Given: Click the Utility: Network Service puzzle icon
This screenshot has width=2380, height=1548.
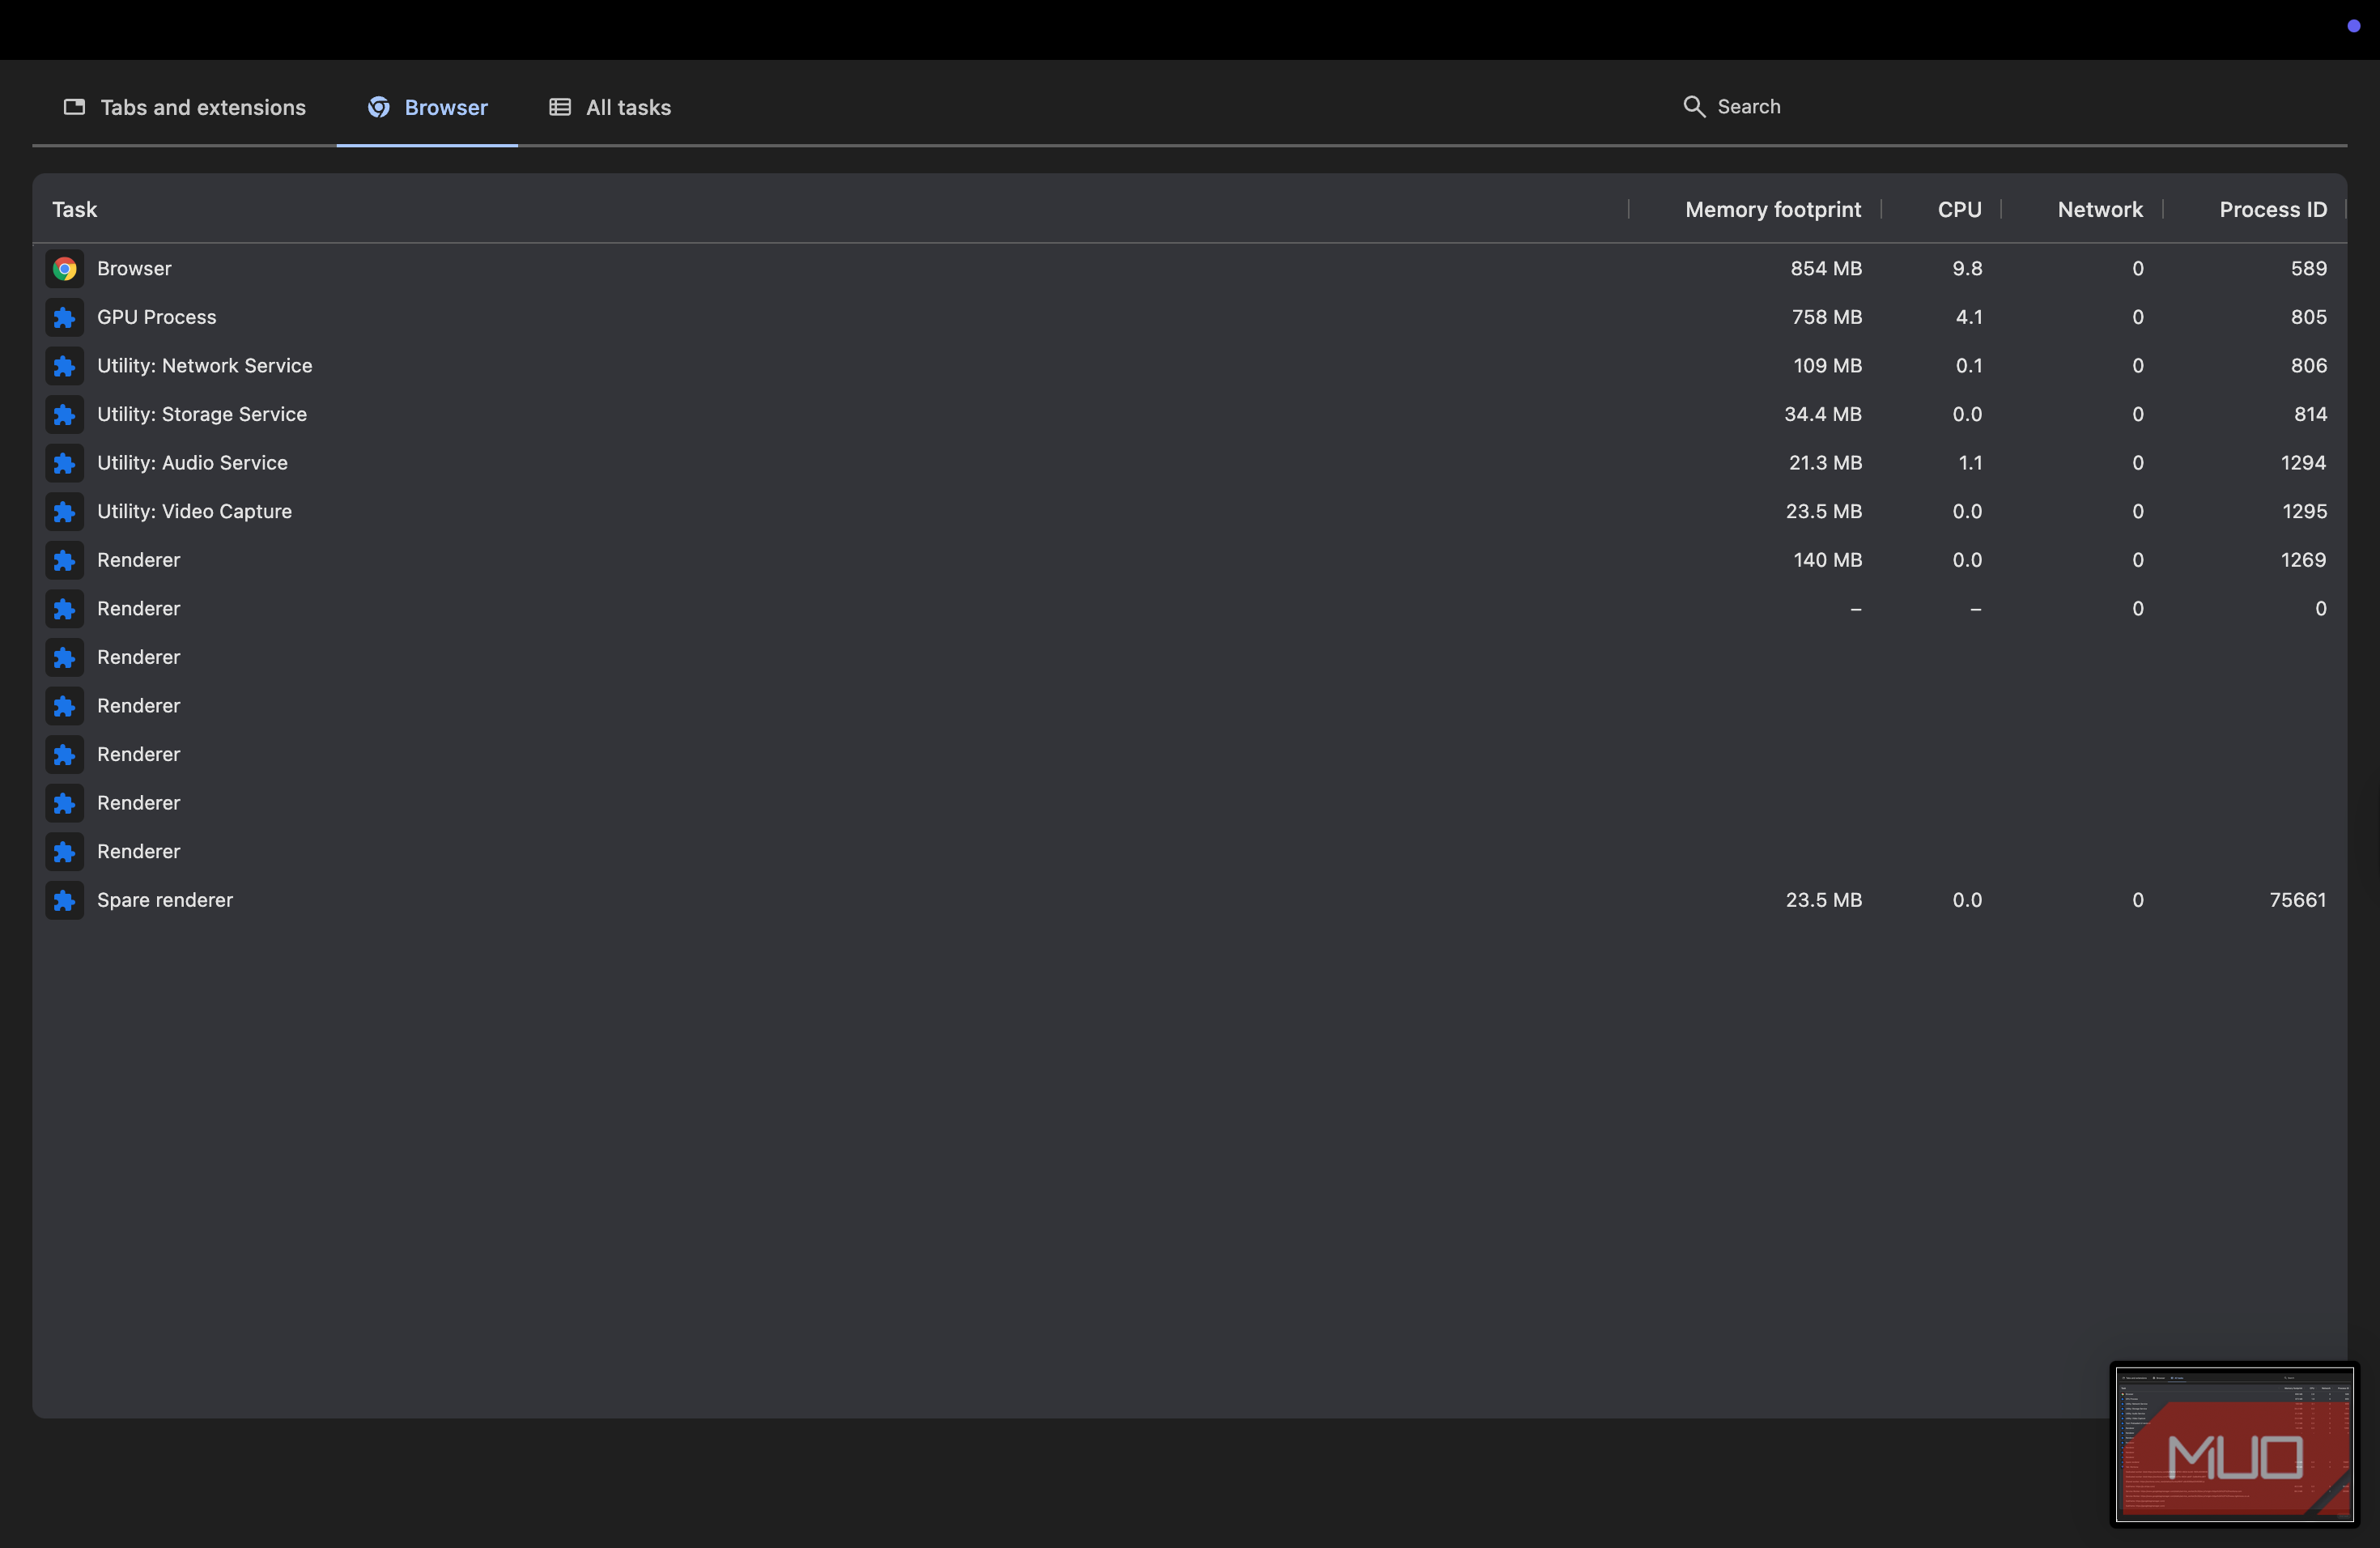Looking at the screenshot, I should [x=64, y=366].
